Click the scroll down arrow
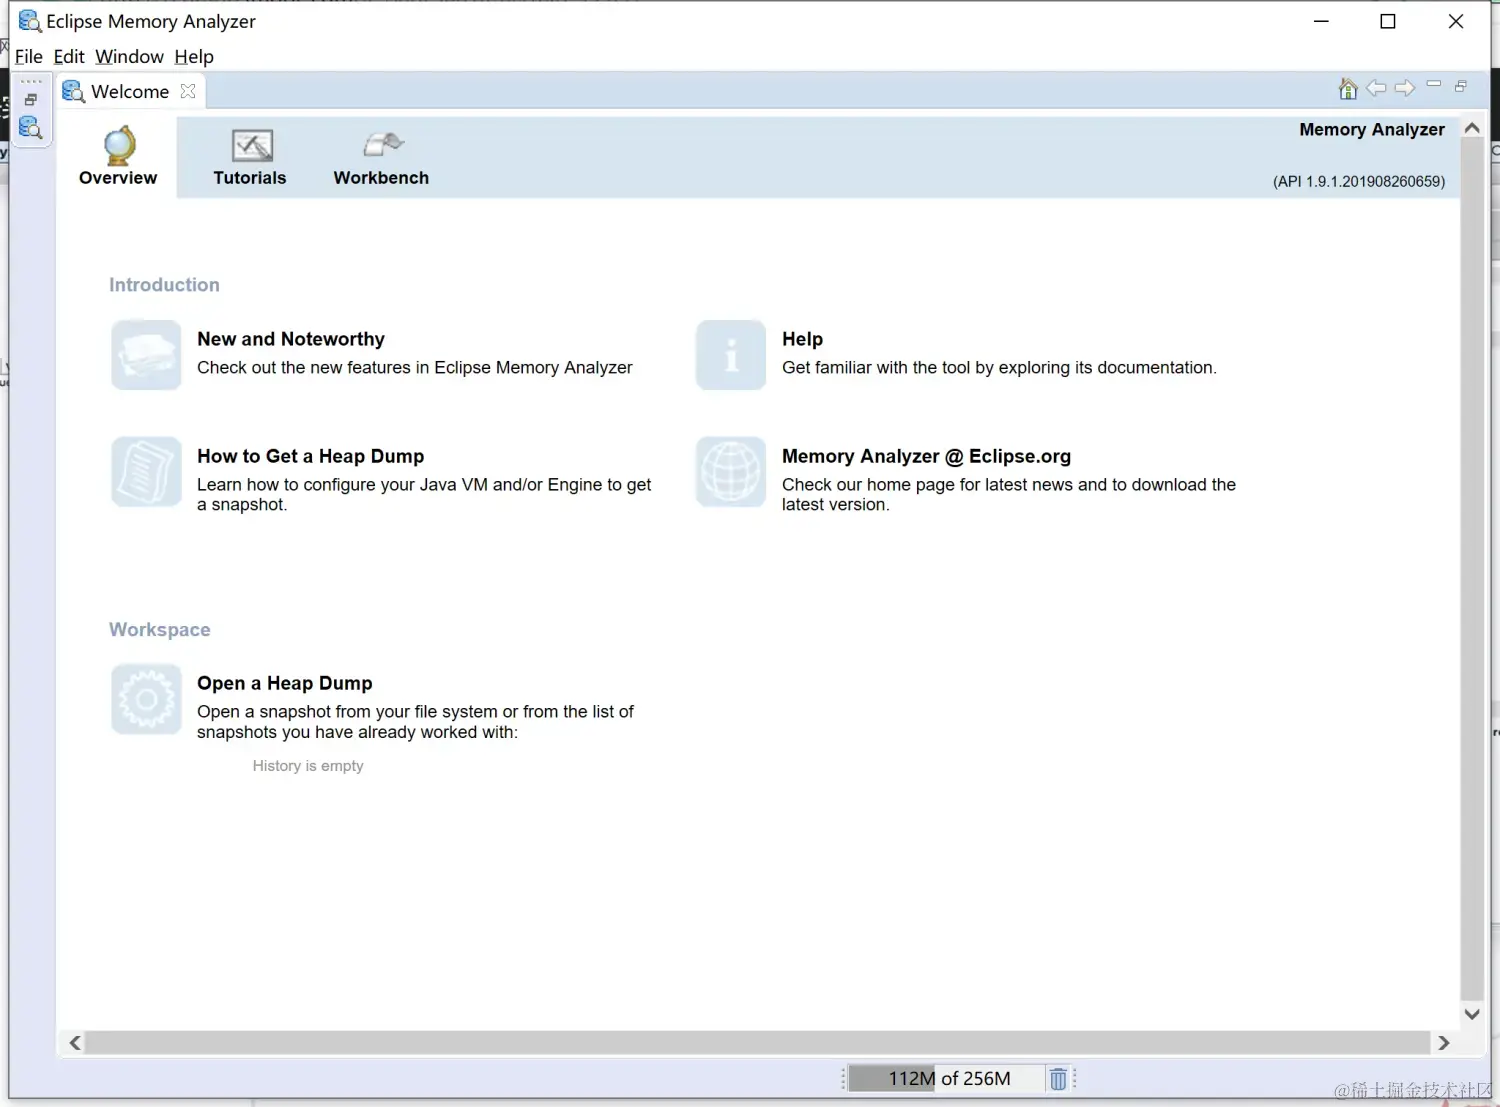The image size is (1500, 1107). pos(1472,1014)
